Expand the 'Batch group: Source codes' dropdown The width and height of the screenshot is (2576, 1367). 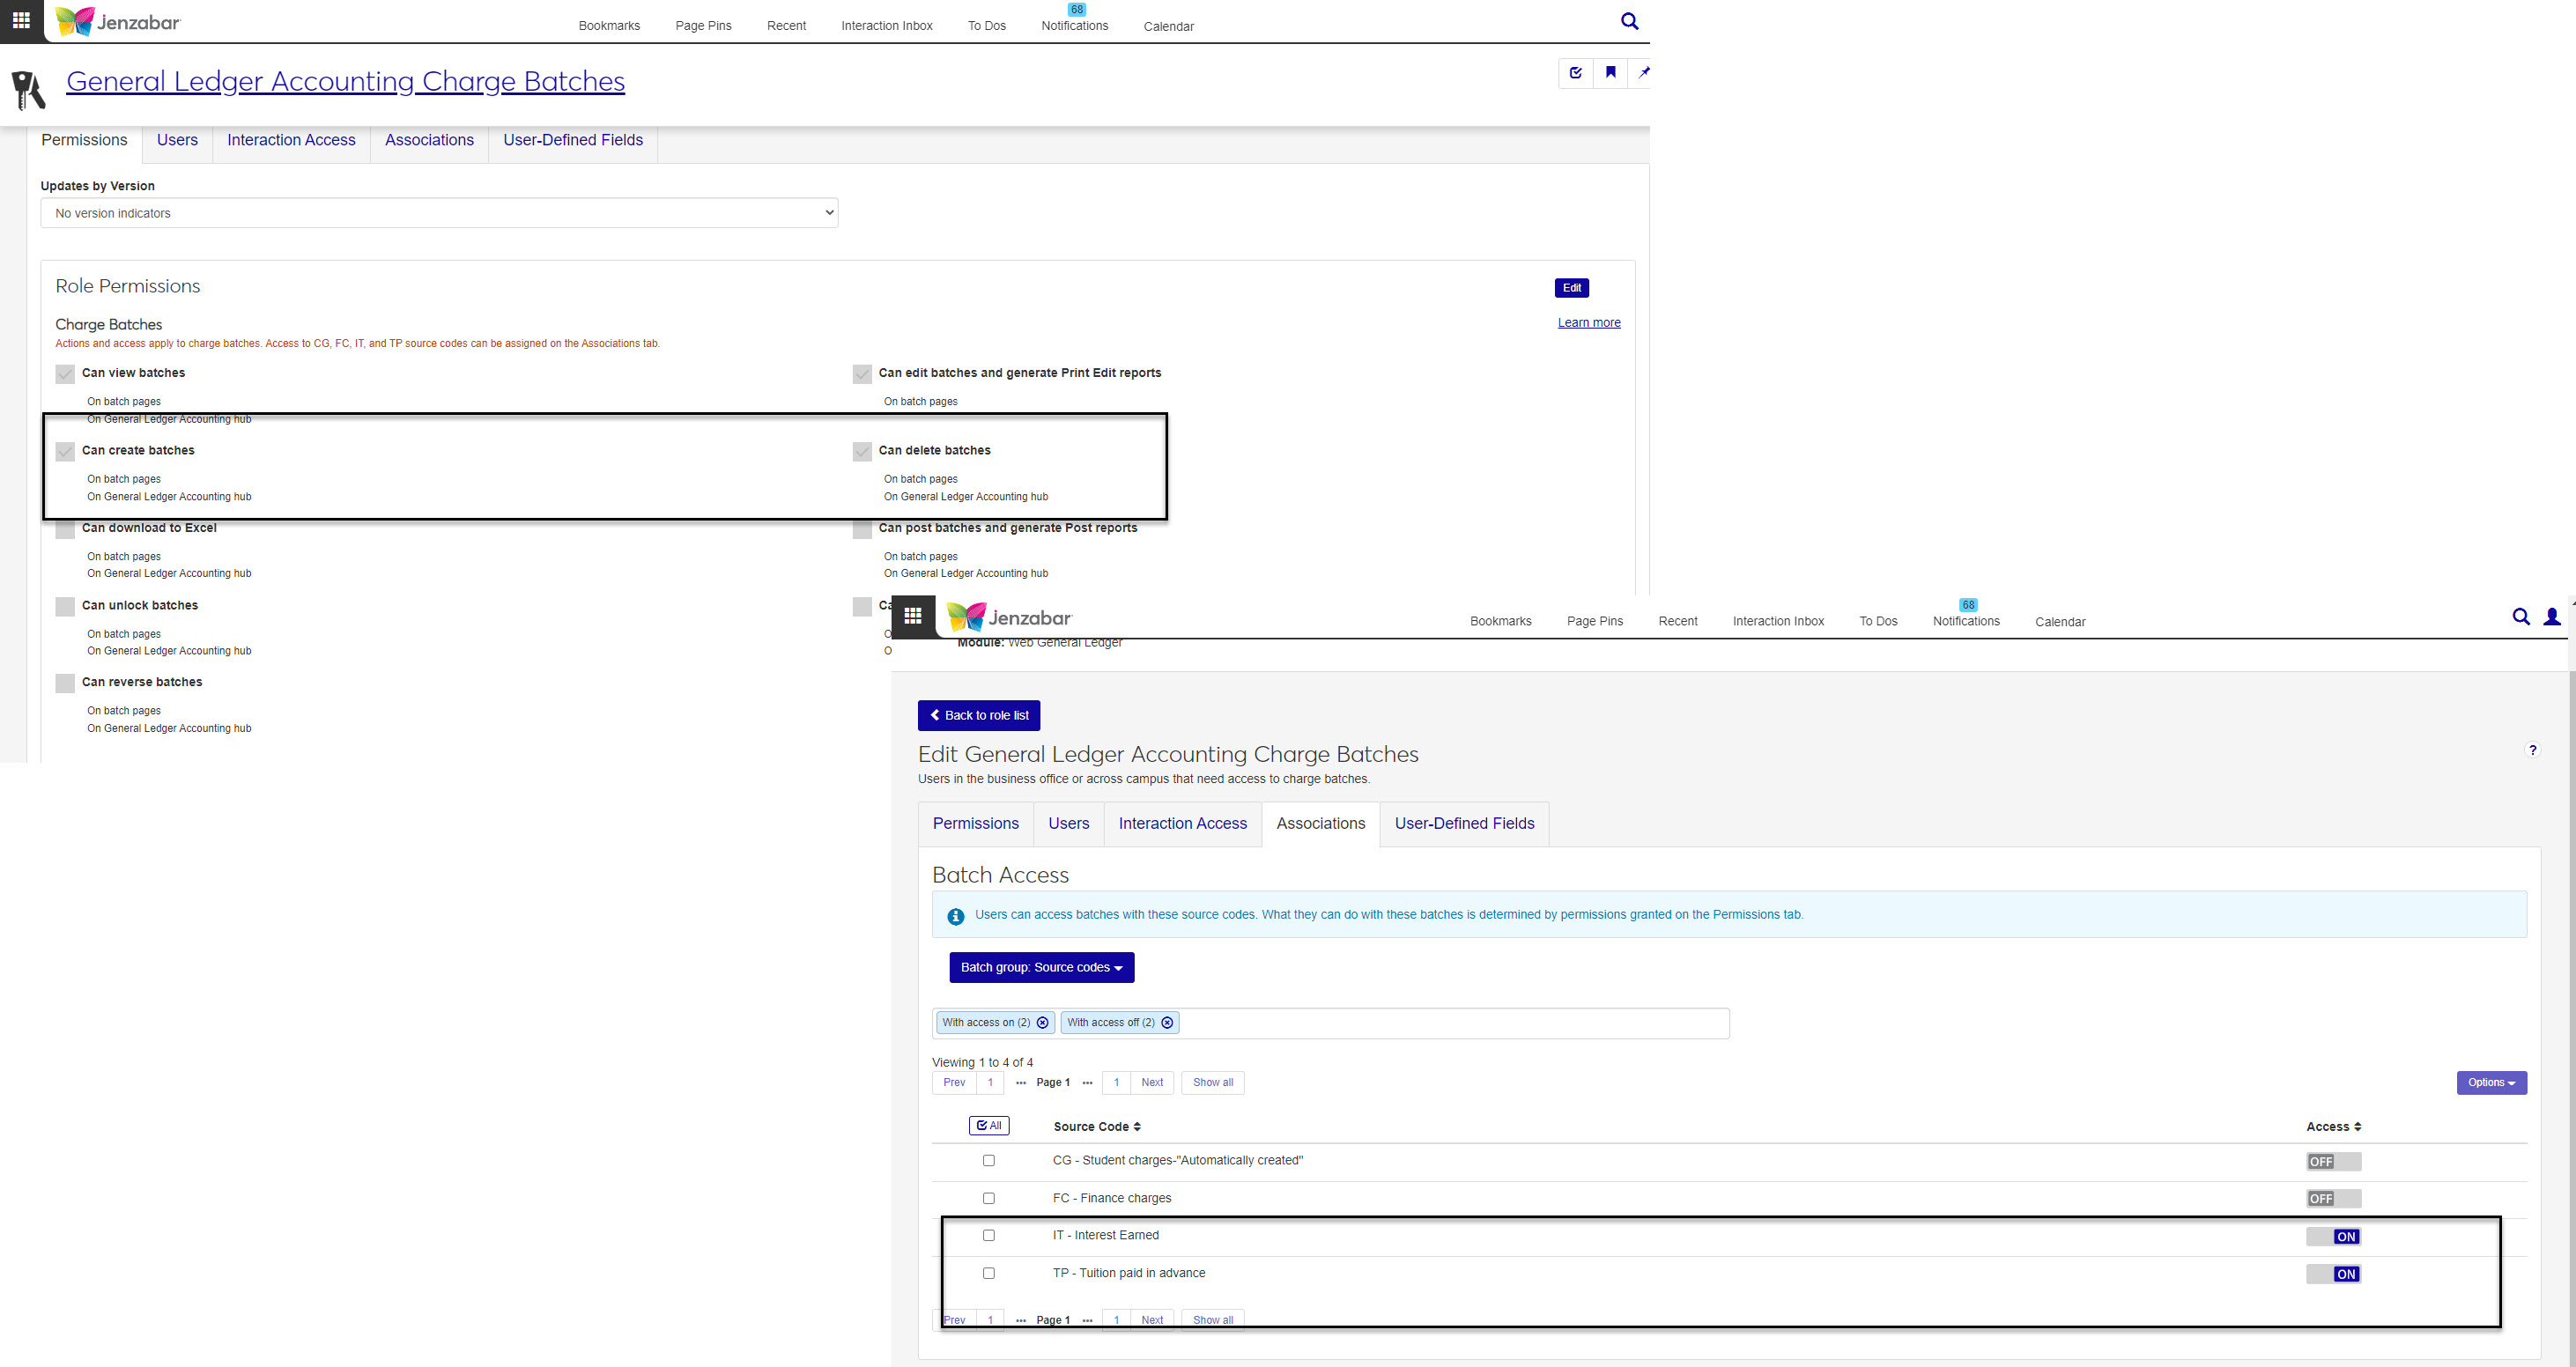click(1041, 967)
